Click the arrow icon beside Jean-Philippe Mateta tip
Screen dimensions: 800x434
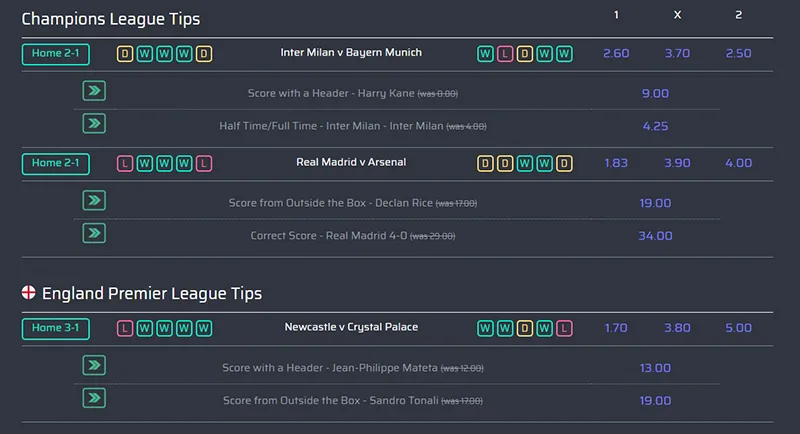94,366
